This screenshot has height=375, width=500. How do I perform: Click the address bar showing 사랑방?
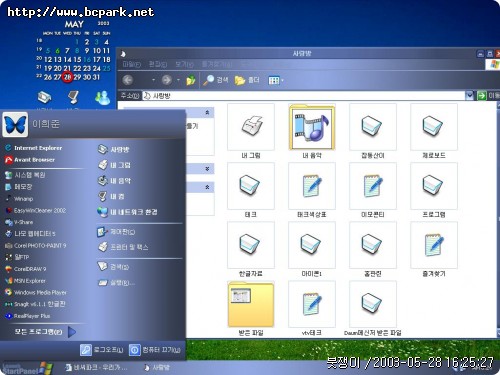tap(303, 96)
